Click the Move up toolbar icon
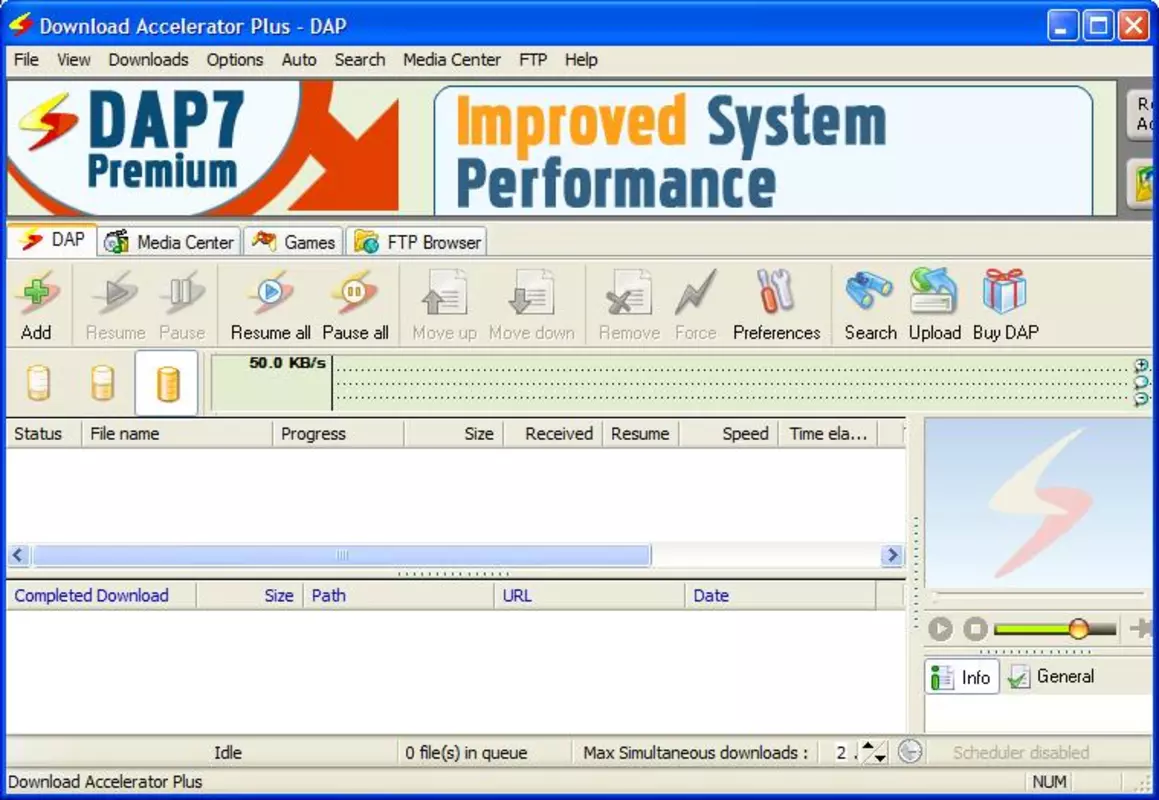The width and height of the screenshot is (1159, 800). pyautogui.click(x=444, y=305)
